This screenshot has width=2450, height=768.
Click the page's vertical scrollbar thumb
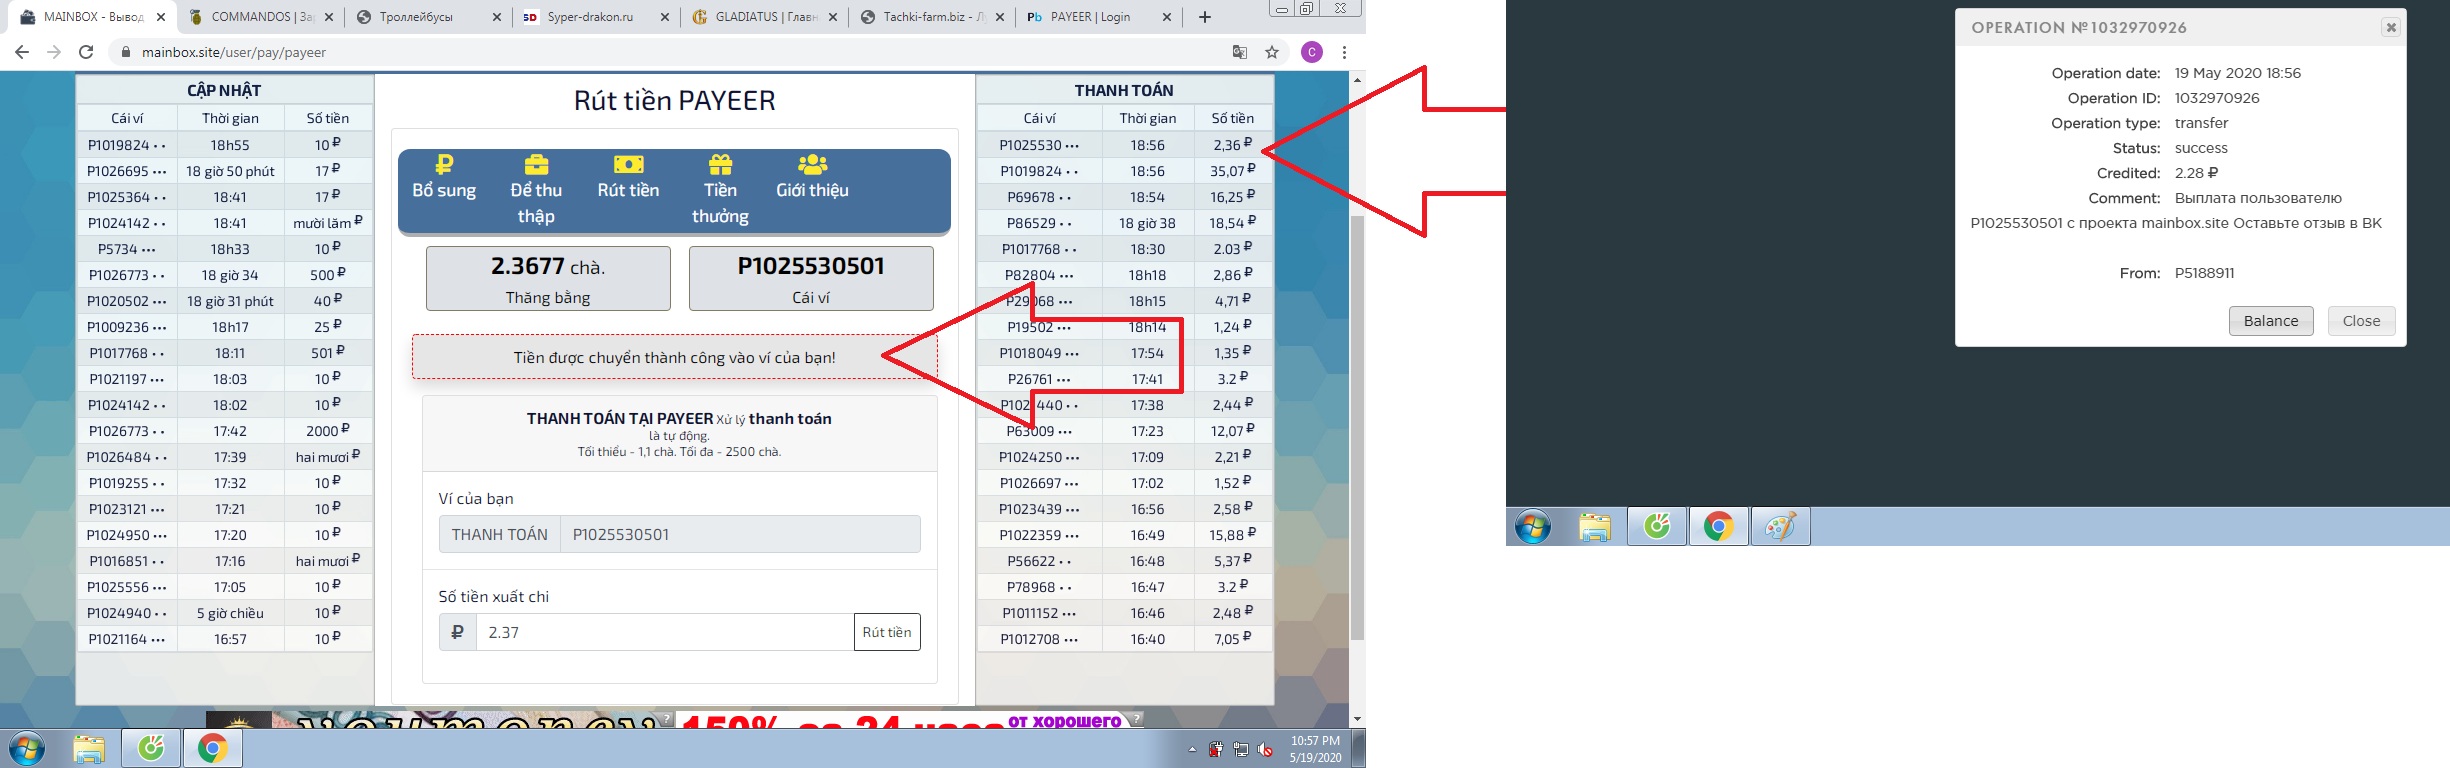[1357, 428]
